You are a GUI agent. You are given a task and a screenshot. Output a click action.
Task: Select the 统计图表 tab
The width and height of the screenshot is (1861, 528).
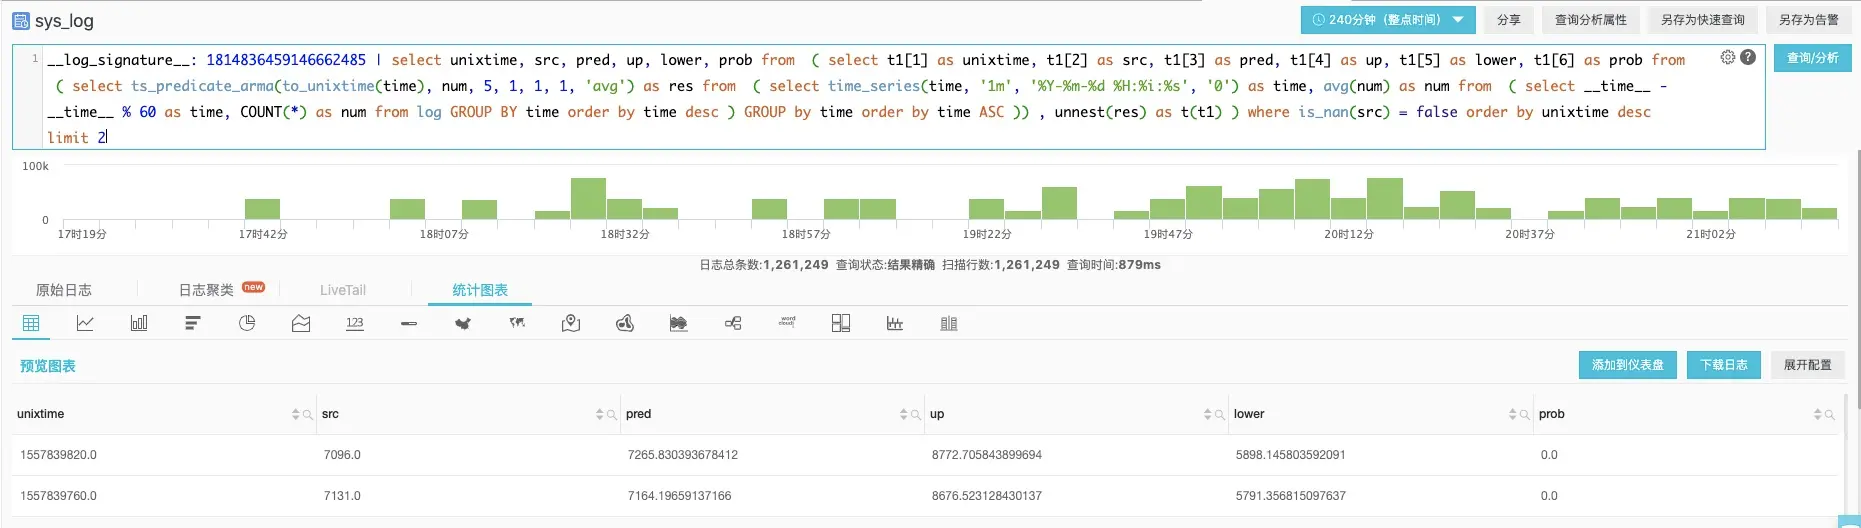(480, 290)
